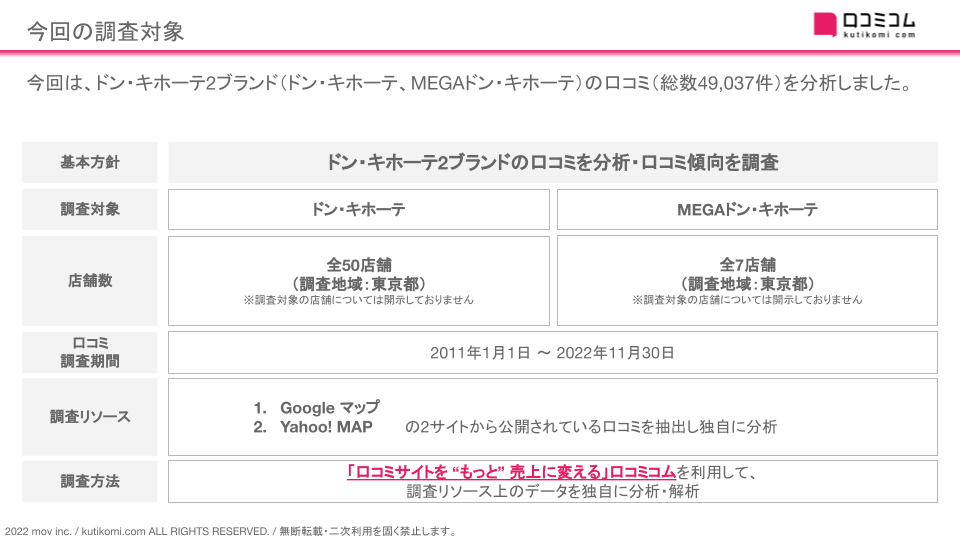Select the copyright footer 2022 mov inc.
Screen dimensions: 960x540
pos(230,531)
